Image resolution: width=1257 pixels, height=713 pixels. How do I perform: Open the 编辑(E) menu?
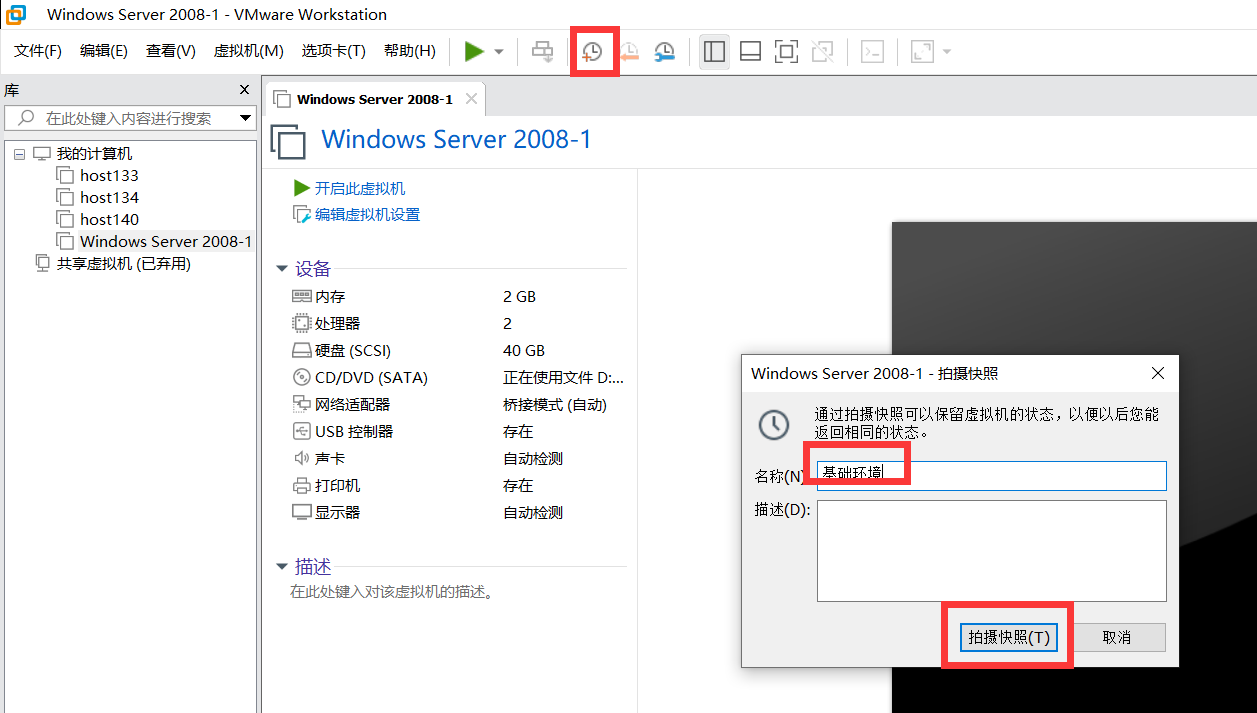click(x=104, y=51)
